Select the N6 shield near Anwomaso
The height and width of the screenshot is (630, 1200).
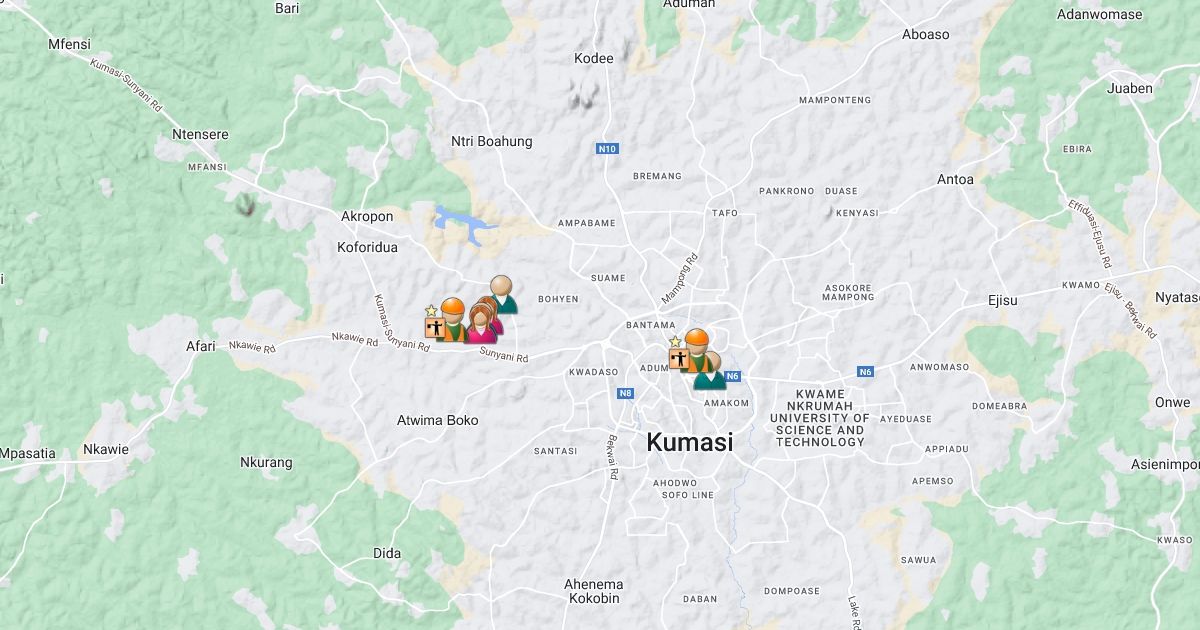coord(866,372)
